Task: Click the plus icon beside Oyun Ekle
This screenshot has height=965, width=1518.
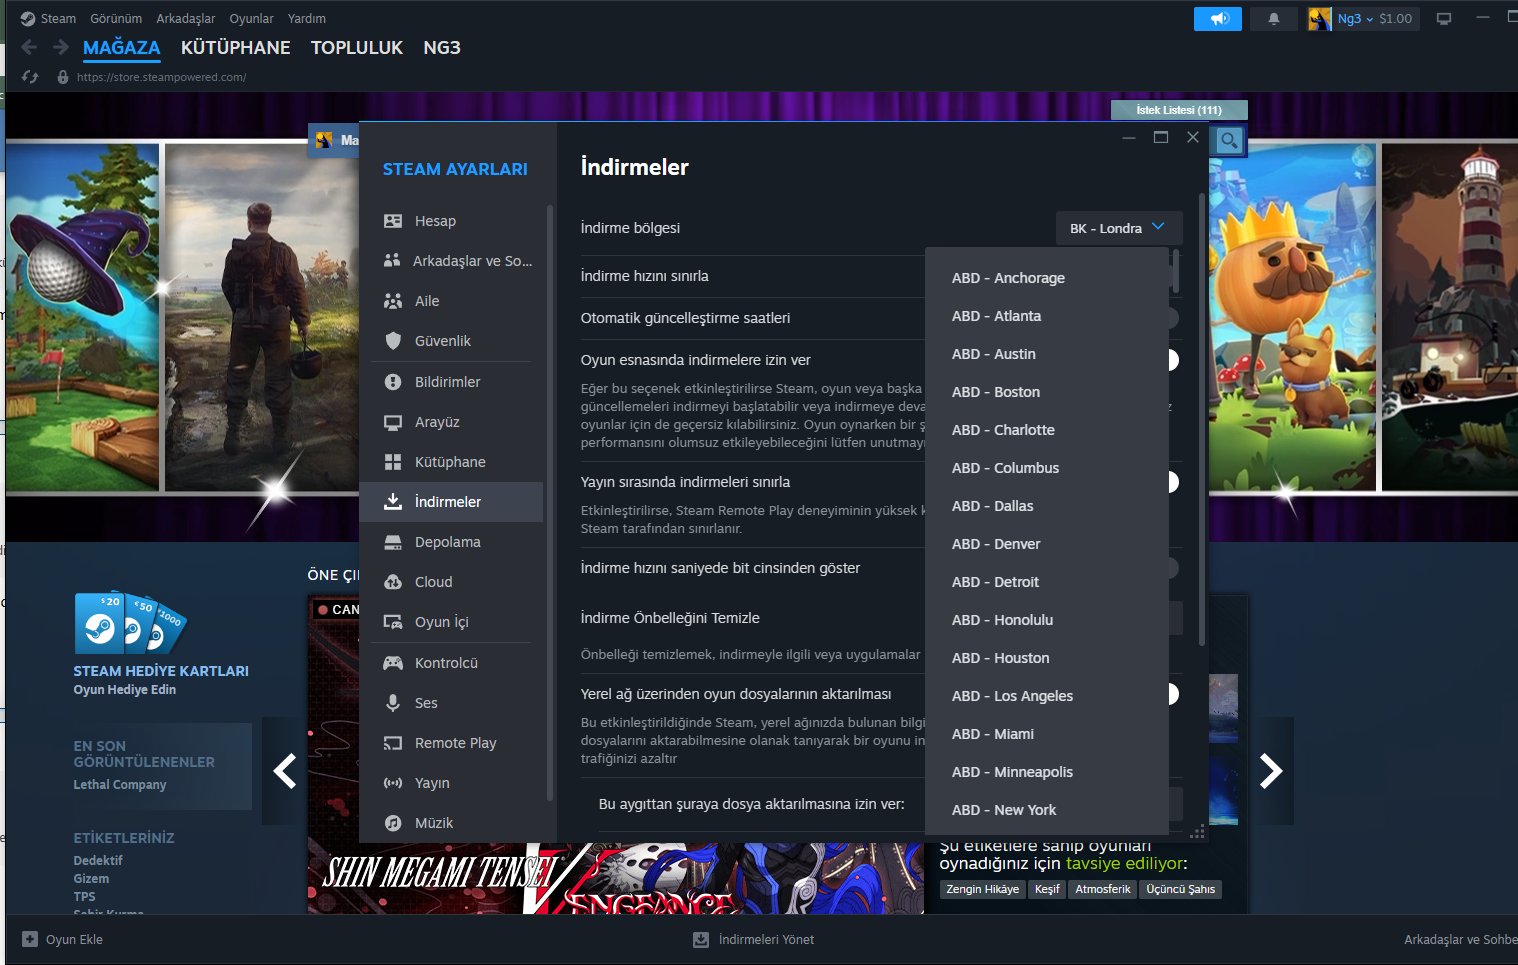Action: click(30, 939)
